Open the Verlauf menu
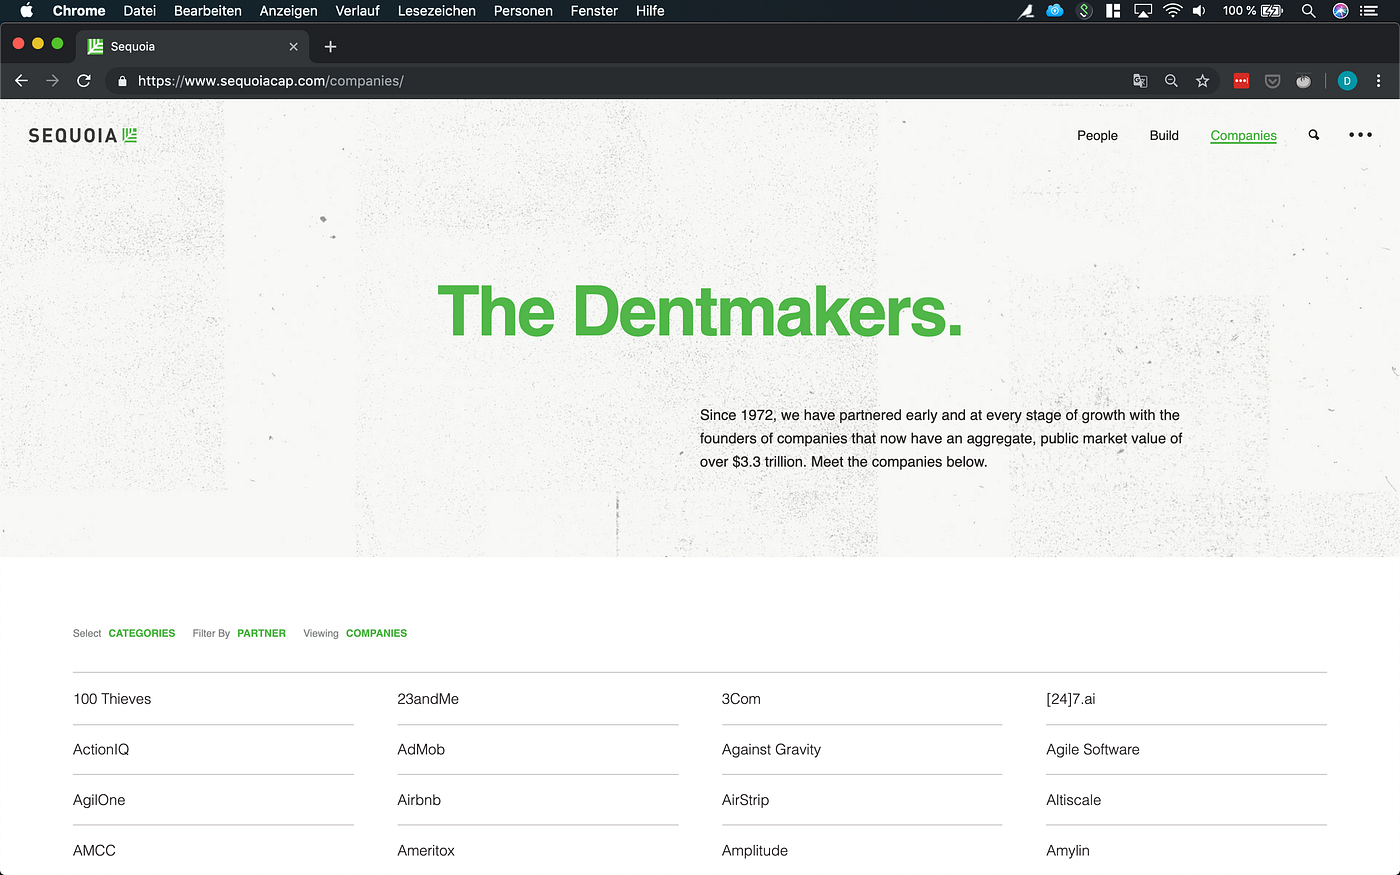This screenshot has width=1400, height=875. pyautogui.click(x=357, y=11)
